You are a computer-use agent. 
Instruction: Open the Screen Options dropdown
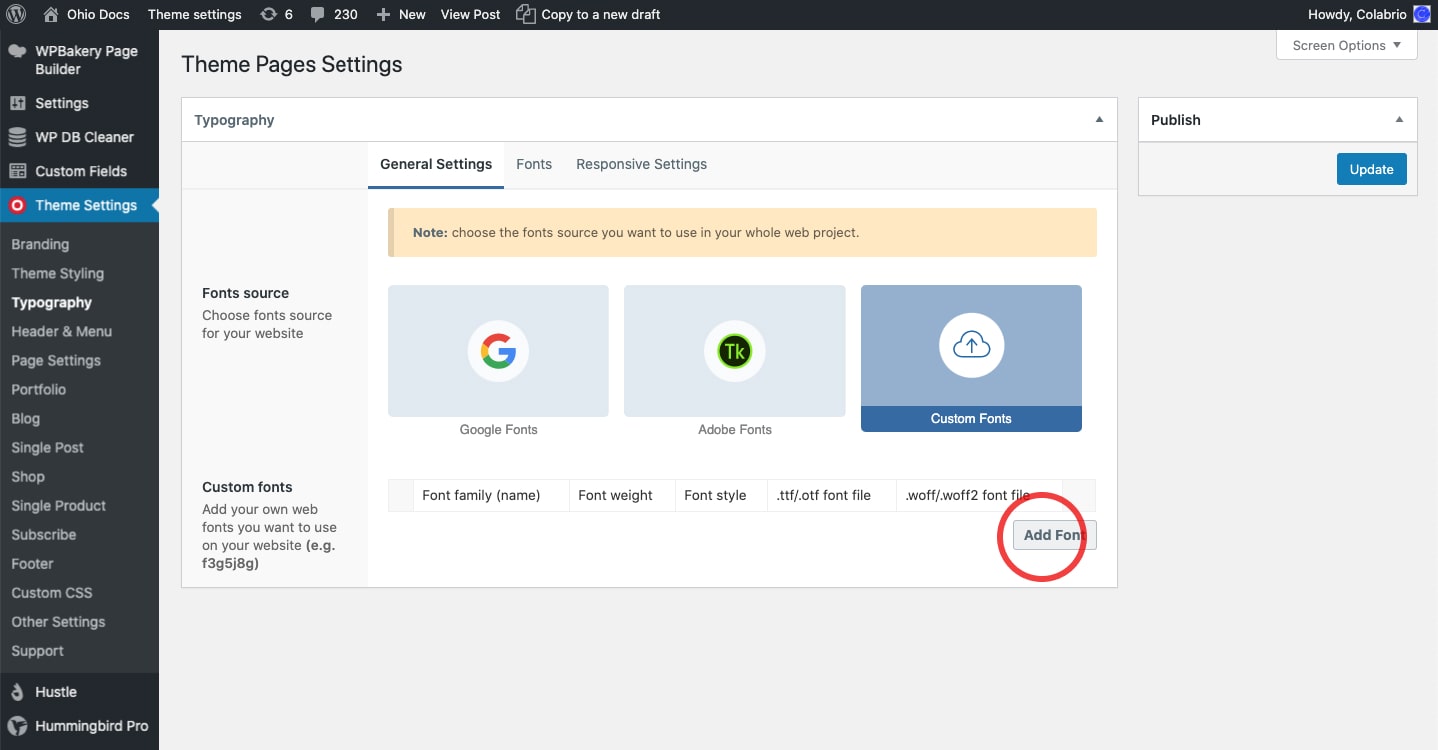[x=1347, y=45]
